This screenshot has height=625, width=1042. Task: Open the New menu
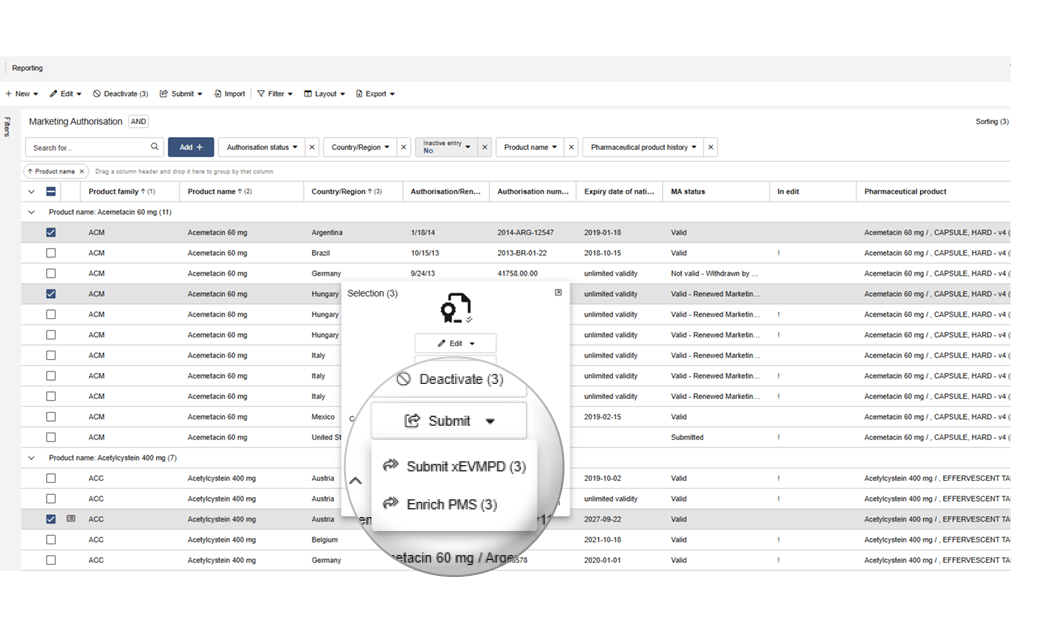(x=20, y=93)
